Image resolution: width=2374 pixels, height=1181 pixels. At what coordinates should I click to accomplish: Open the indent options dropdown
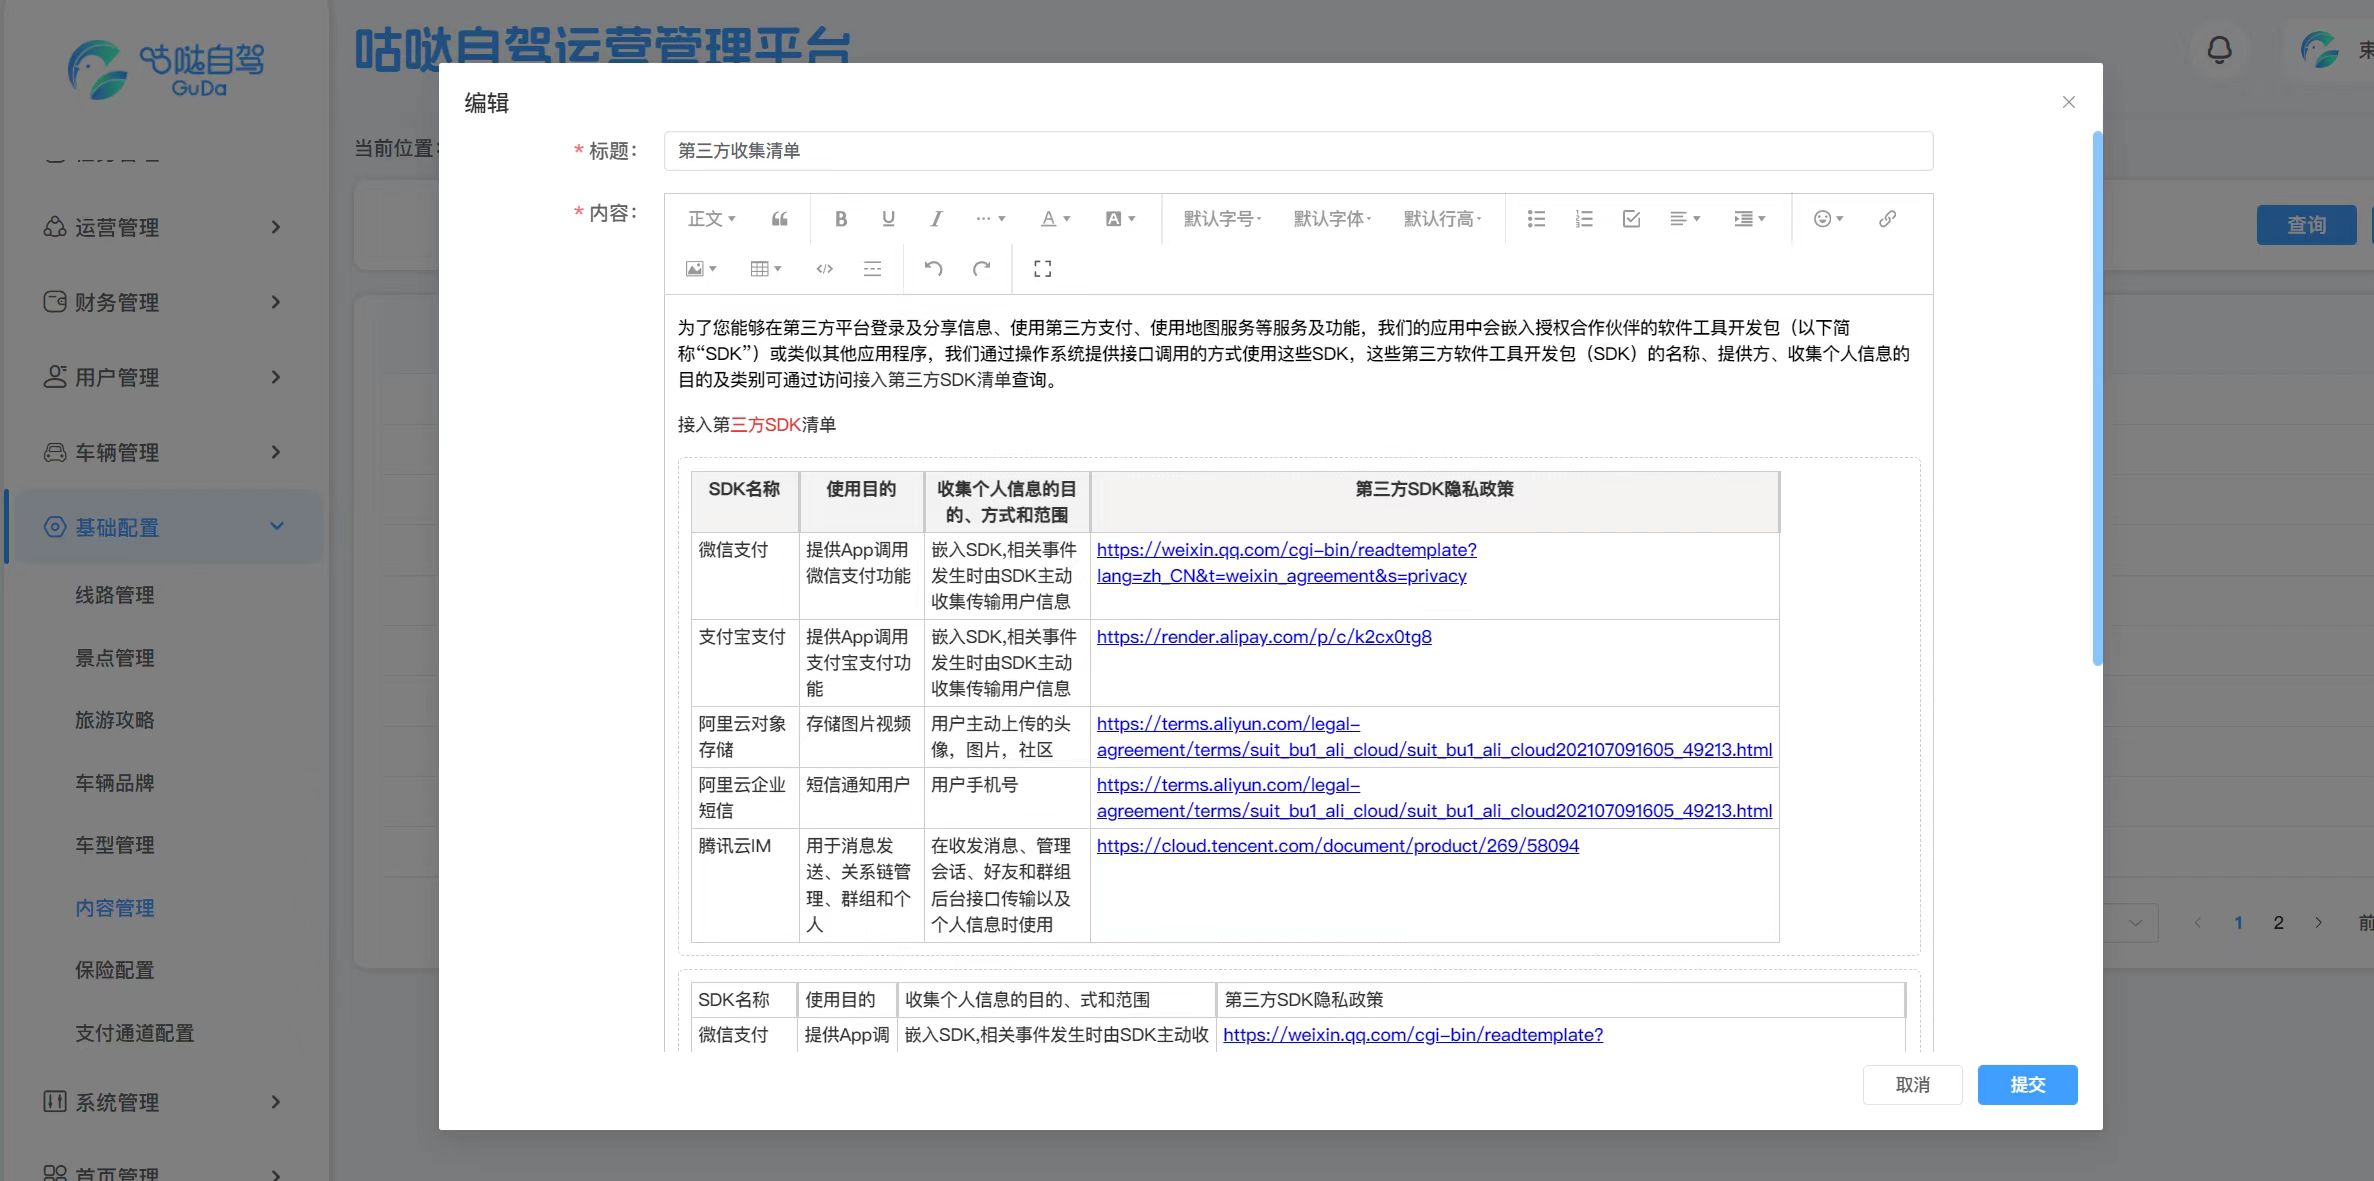click(1750, 219)
